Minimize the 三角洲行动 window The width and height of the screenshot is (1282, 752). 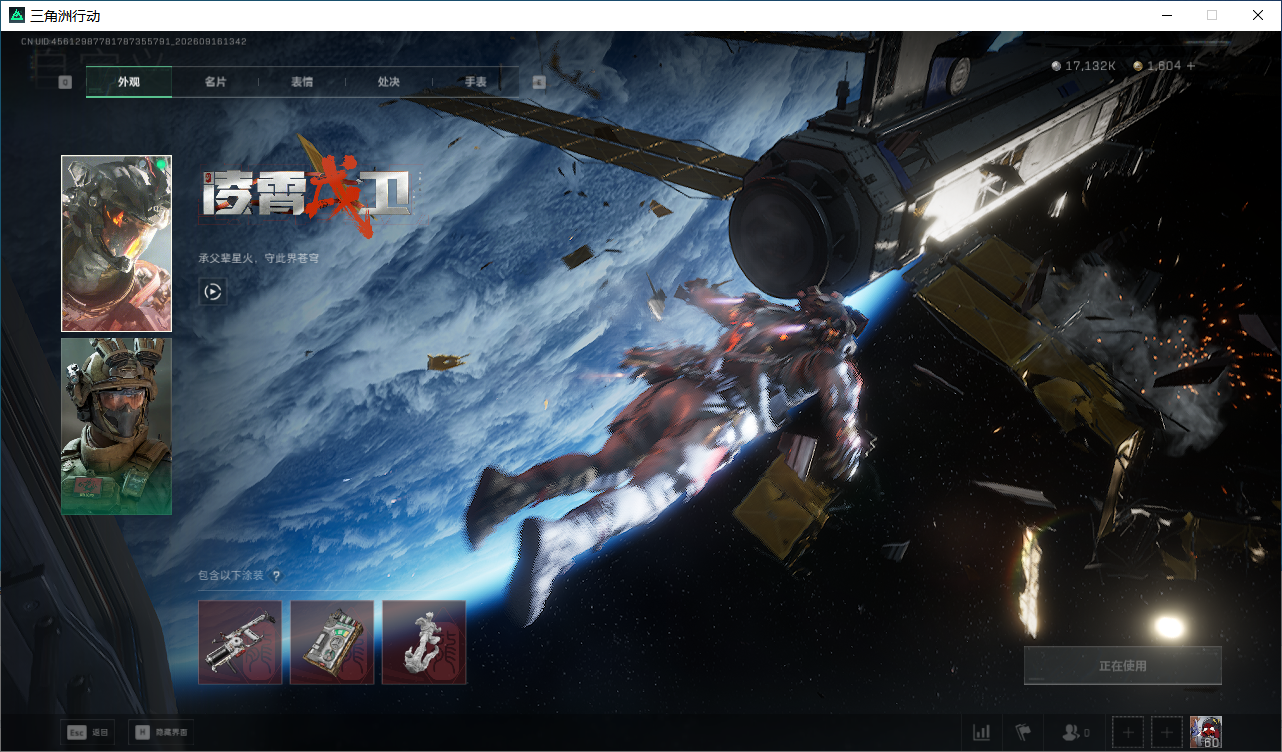(x=1167, y=15)
